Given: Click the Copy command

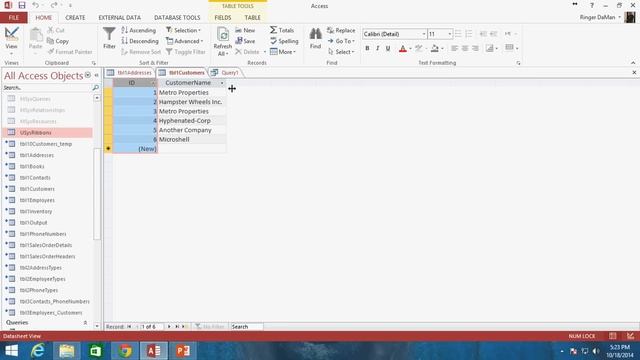Looking at the screenshot, I should pyautogui.click(x=58, y=41).
